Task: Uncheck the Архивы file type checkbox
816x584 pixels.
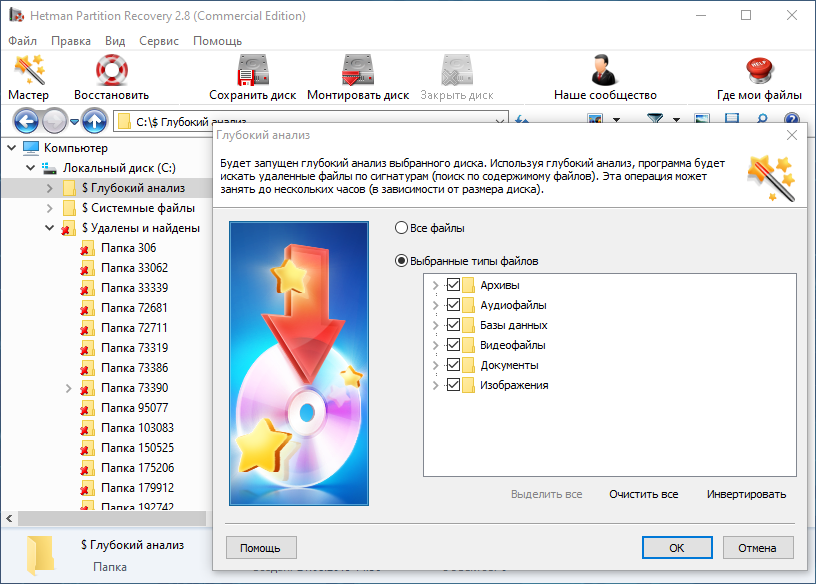Action: click(454, 285)
